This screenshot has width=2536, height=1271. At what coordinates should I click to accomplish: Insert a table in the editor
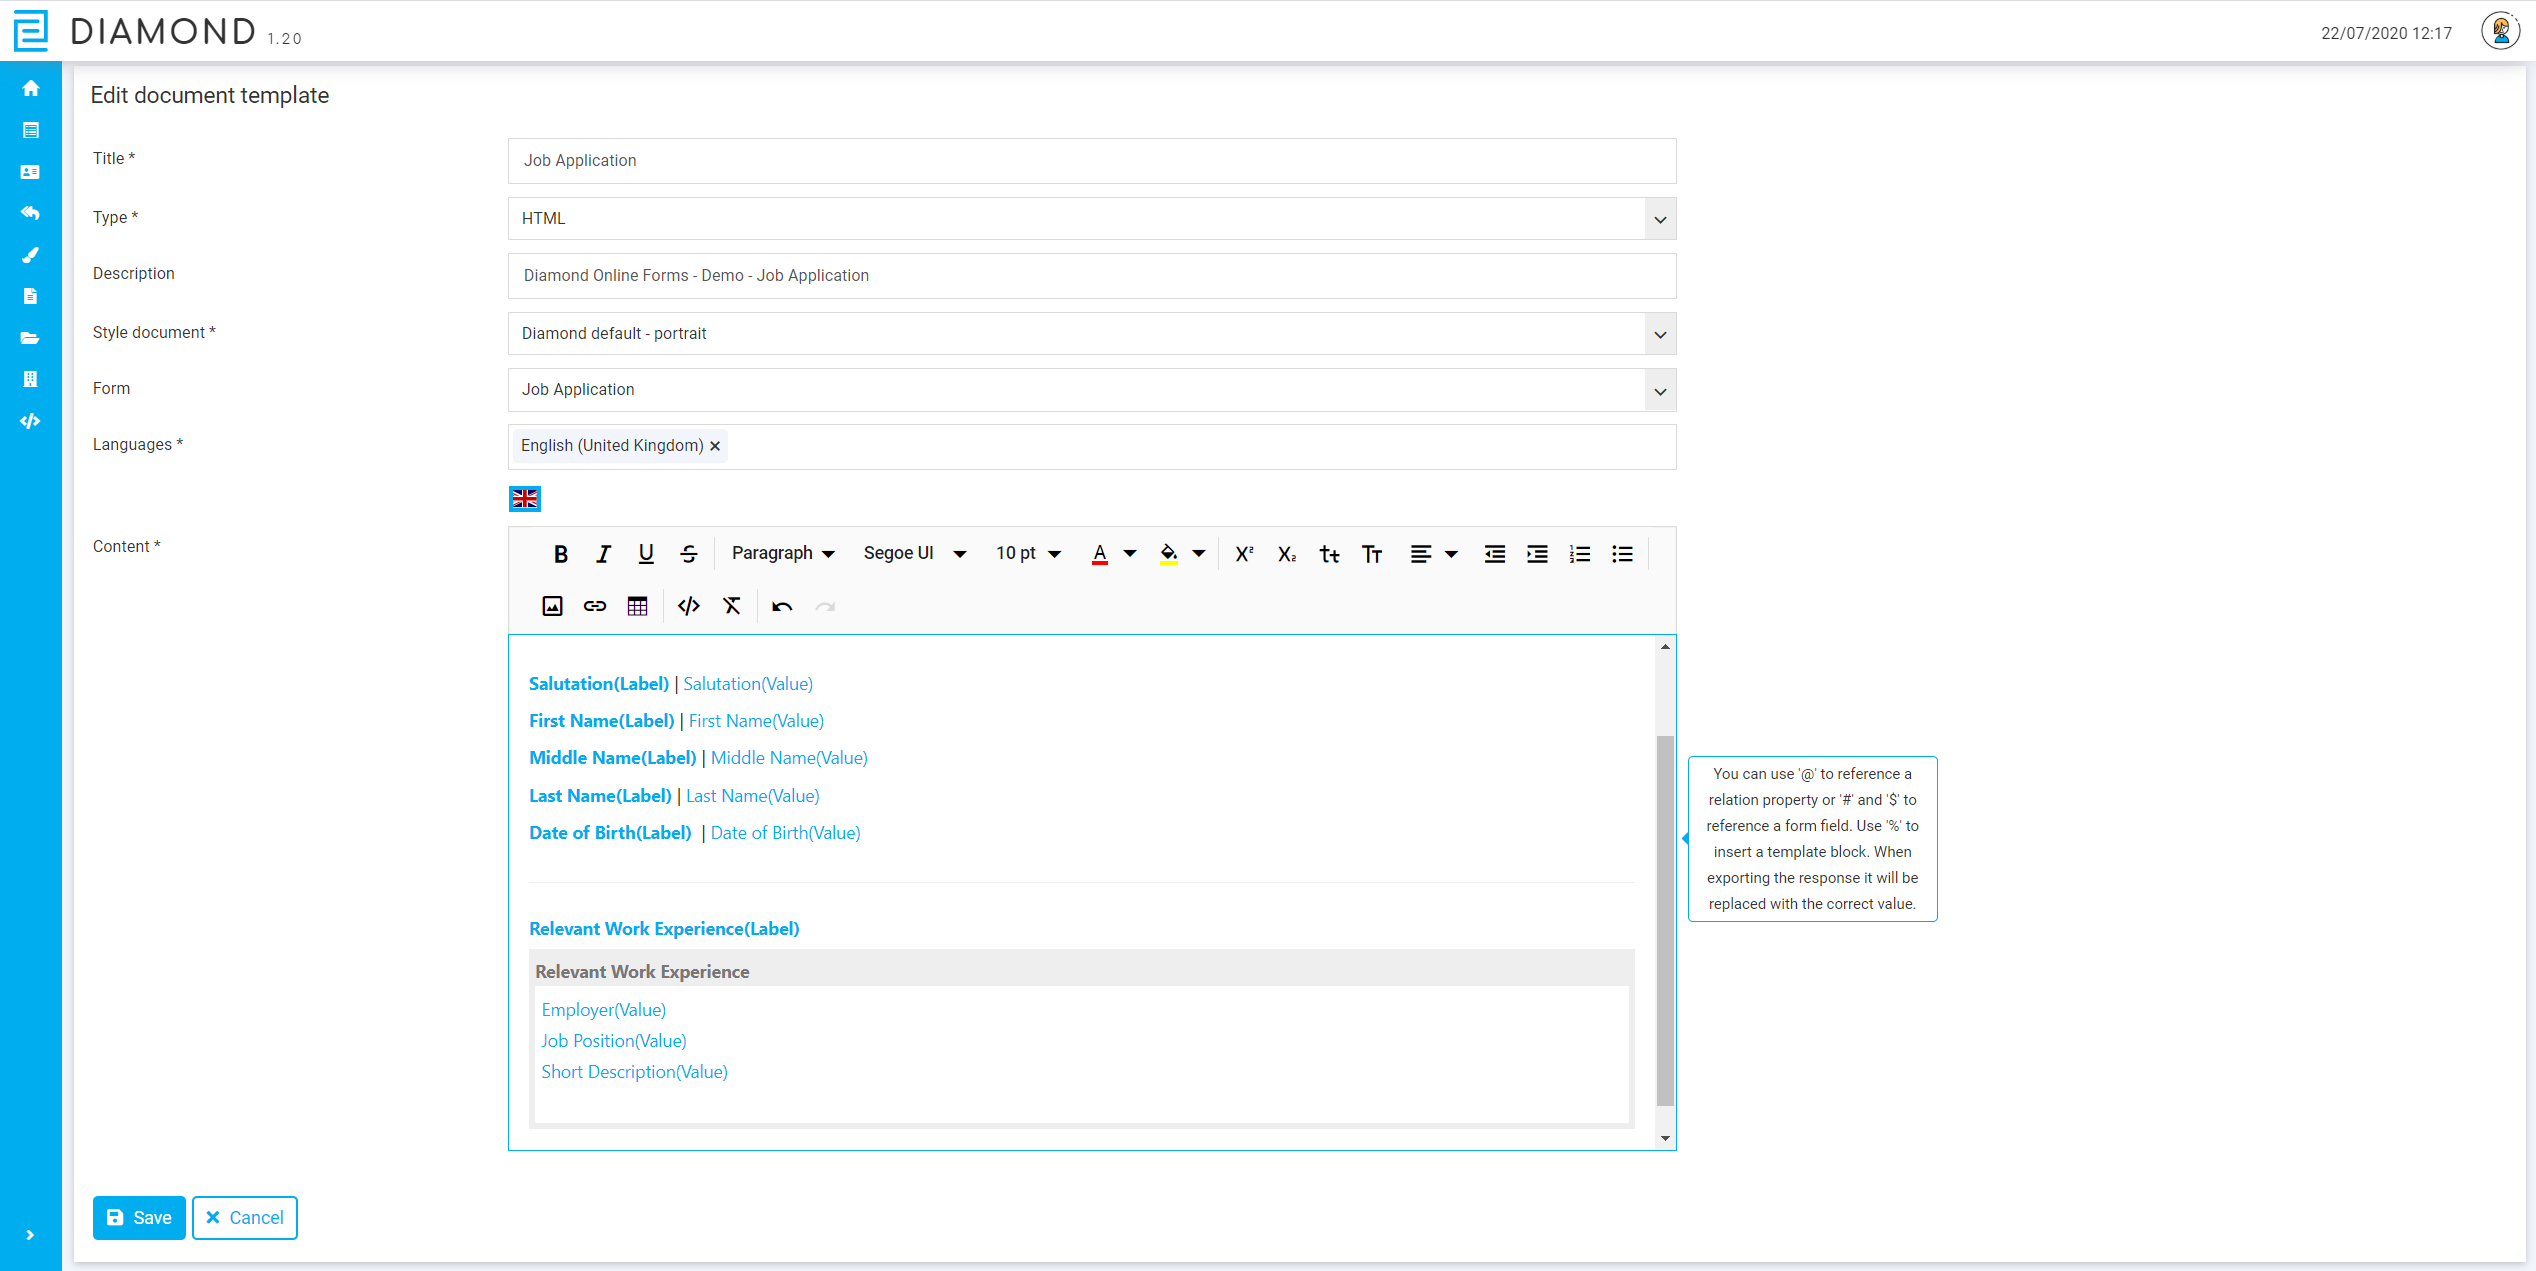pyautogui.click(x=637, y=605)
